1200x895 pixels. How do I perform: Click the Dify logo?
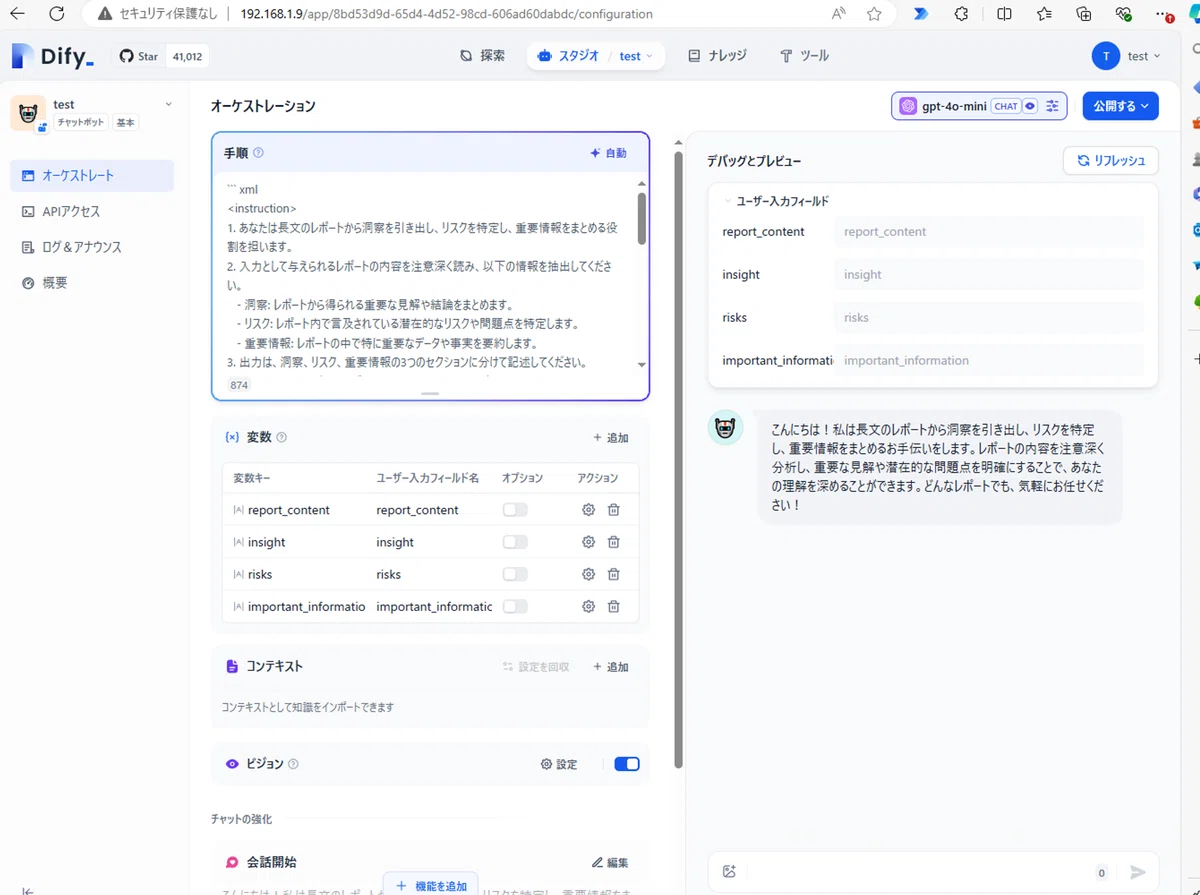(x=53, y=56)
